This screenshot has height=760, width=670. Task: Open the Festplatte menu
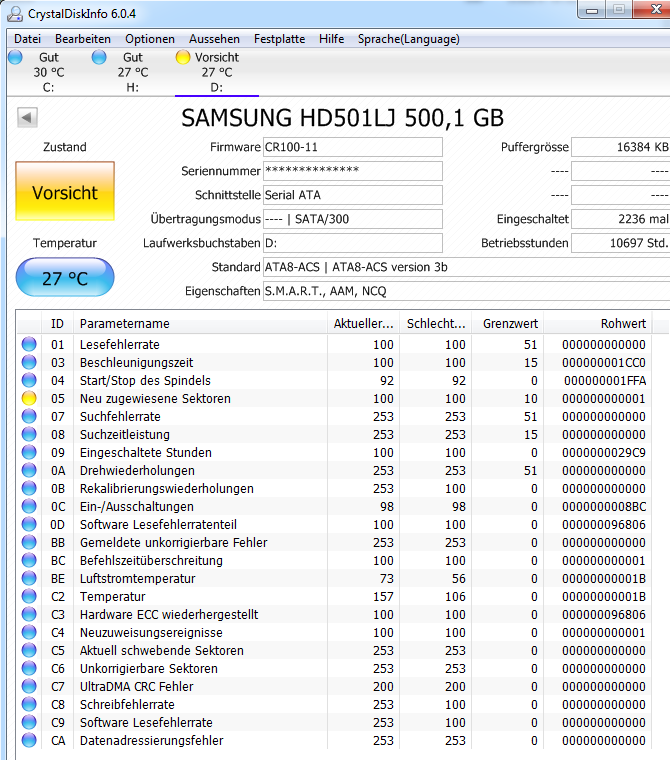click(279, 39)
